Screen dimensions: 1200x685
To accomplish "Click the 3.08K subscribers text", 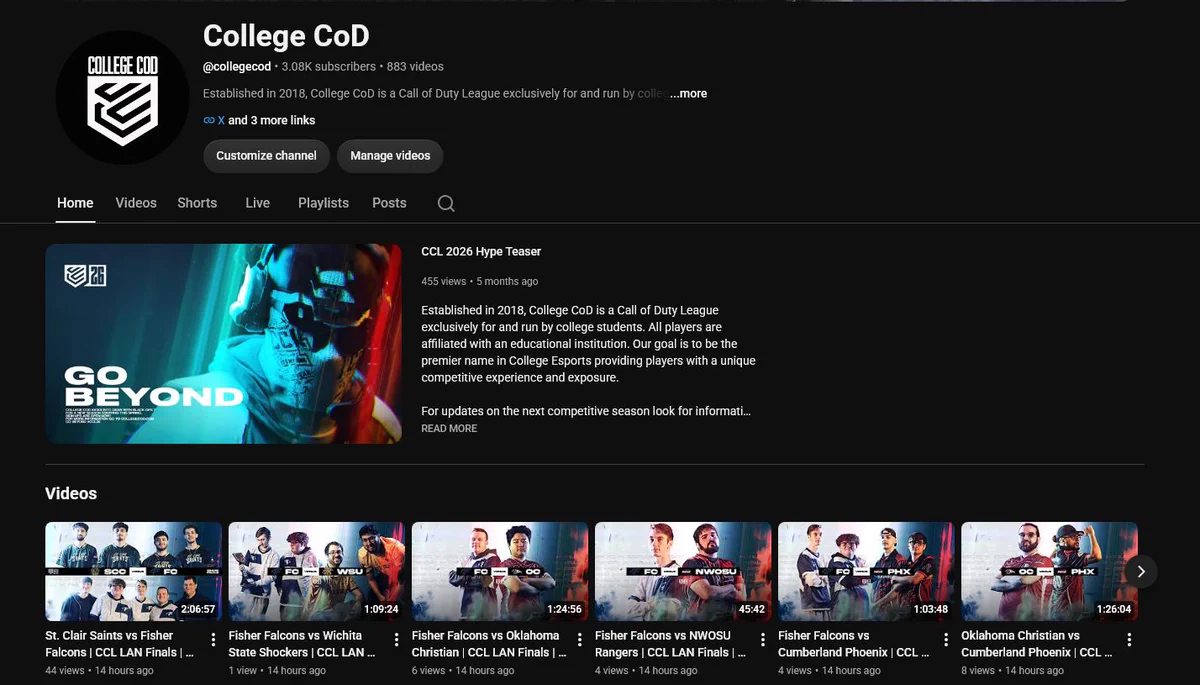I will point(329,66).
